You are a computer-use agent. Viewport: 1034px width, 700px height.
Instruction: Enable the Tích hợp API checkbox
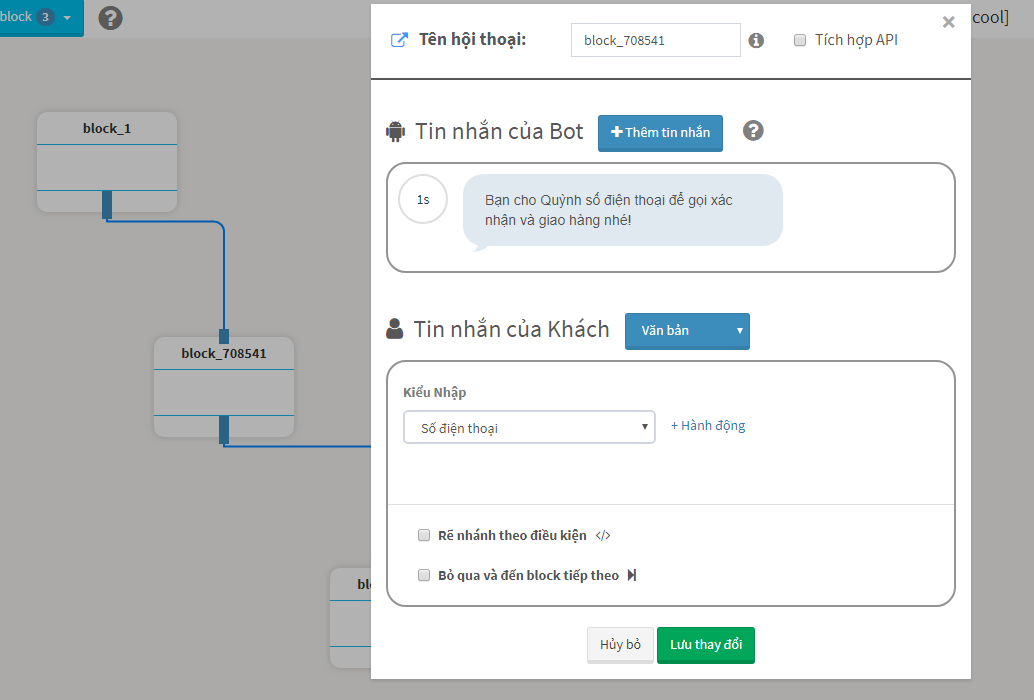(800, 40)
